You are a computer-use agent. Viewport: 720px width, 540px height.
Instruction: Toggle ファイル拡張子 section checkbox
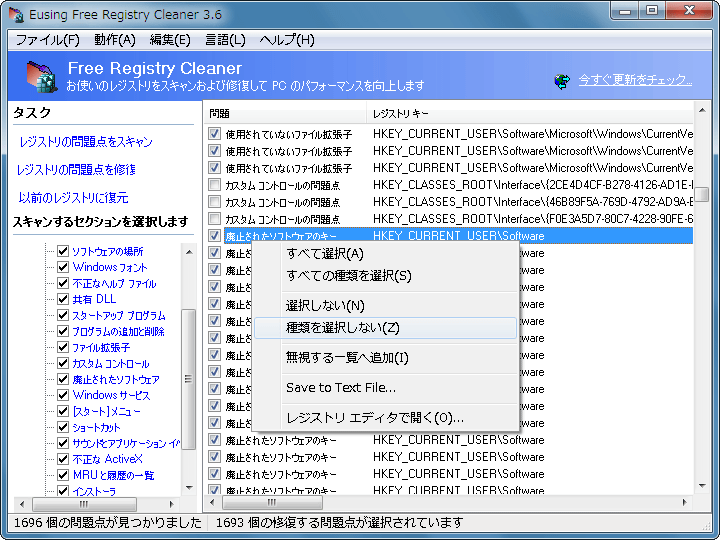pyautogui.click(x=63, y=347)
